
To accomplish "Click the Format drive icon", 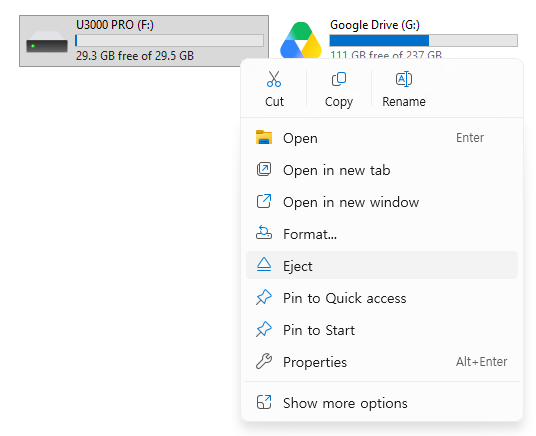I will [x=264, y=233].
